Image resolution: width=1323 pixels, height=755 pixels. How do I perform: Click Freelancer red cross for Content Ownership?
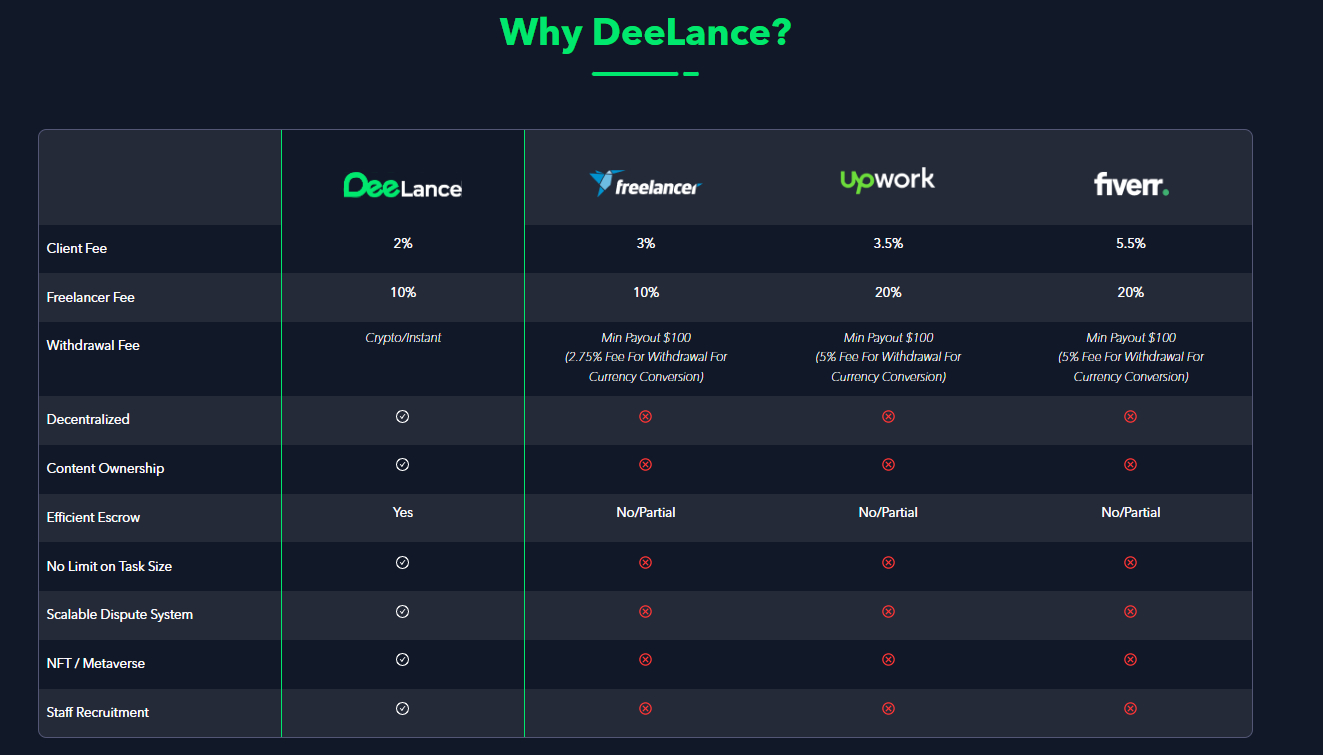click(645, 465)
